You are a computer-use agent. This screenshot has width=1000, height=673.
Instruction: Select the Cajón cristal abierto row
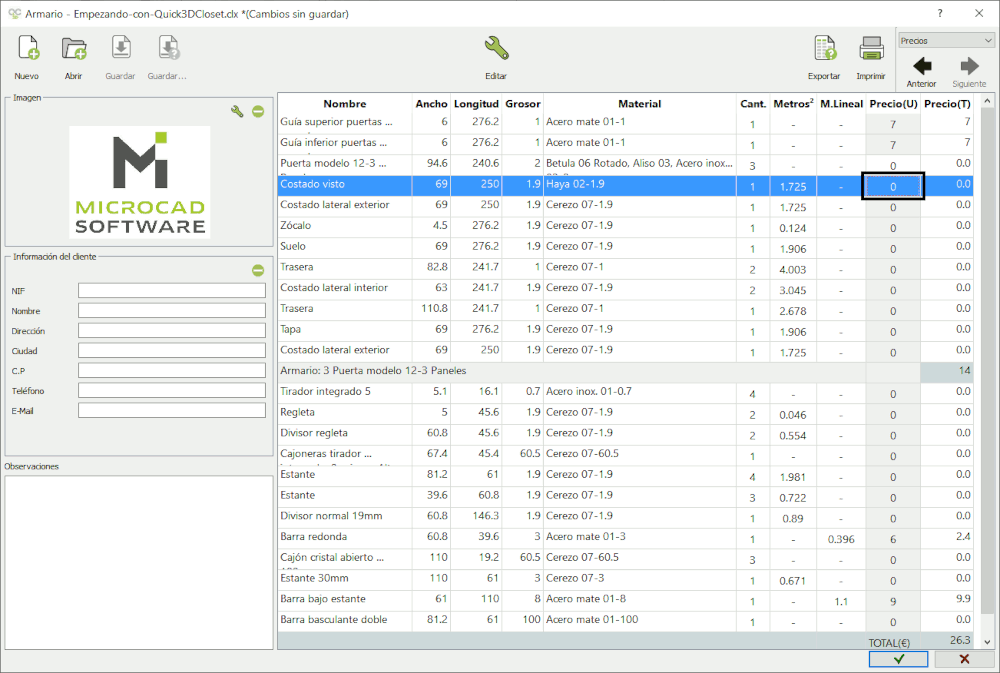coord(626,558)
